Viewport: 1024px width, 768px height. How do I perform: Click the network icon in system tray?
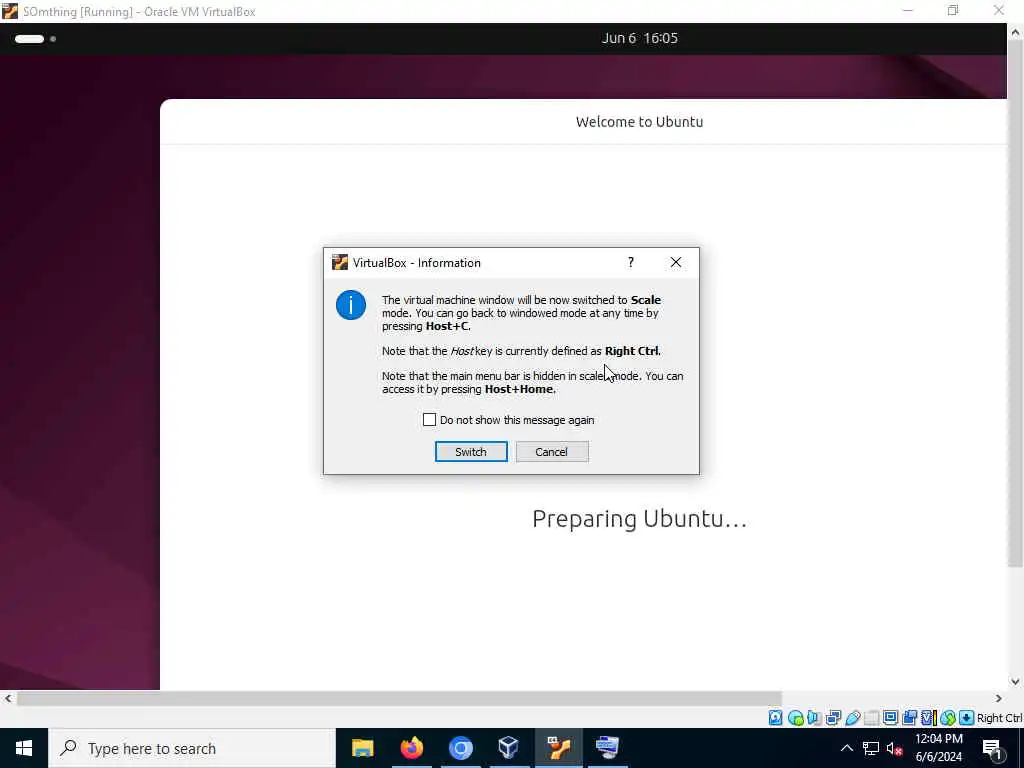[871, 748]
